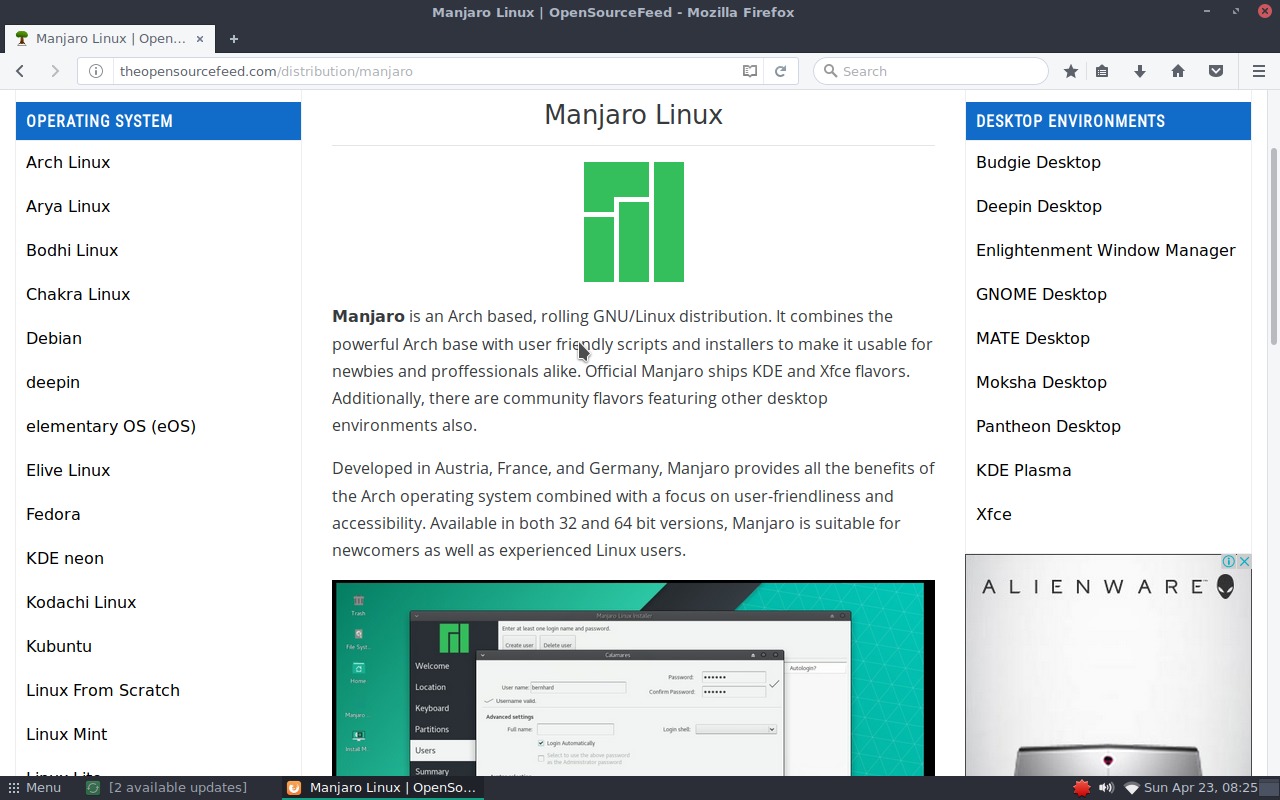View site information via the info icon
Viewport: 1280px width, 800px height.
pyautogui.click(x=94, y=71)
